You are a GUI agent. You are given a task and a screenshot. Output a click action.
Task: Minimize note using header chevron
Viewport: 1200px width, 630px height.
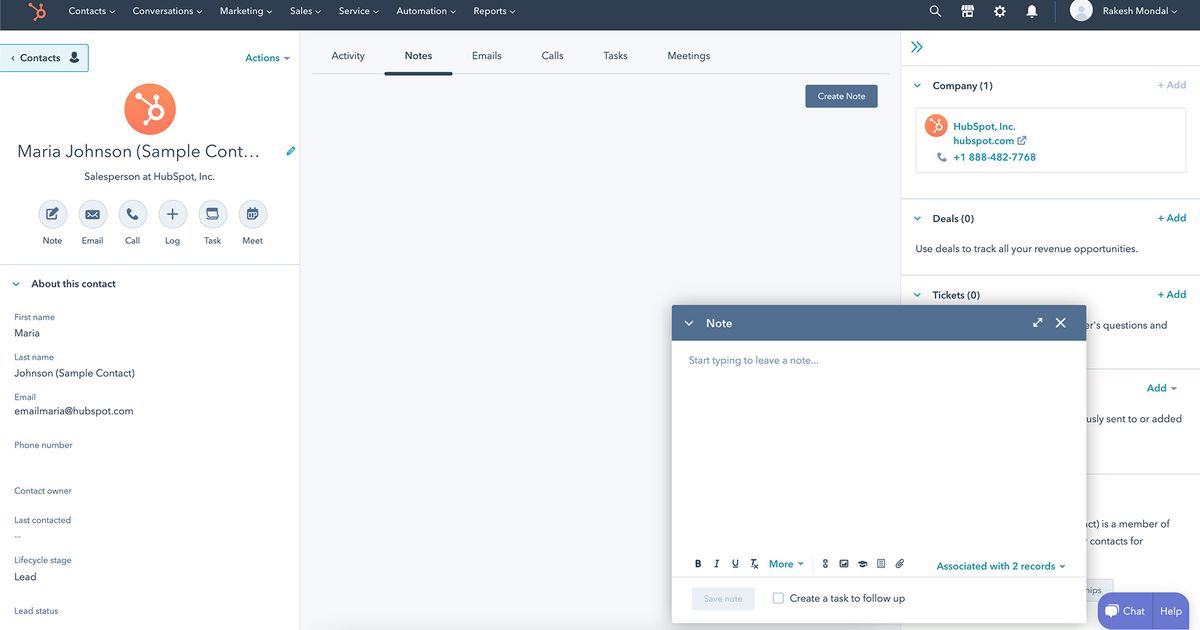coord(689,323)
